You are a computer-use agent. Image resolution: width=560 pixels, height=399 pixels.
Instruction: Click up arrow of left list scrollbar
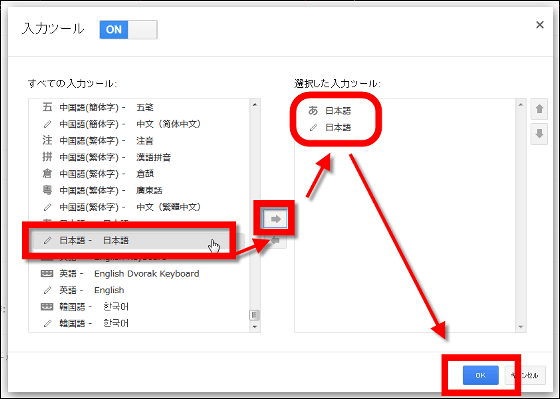(255, 105)
